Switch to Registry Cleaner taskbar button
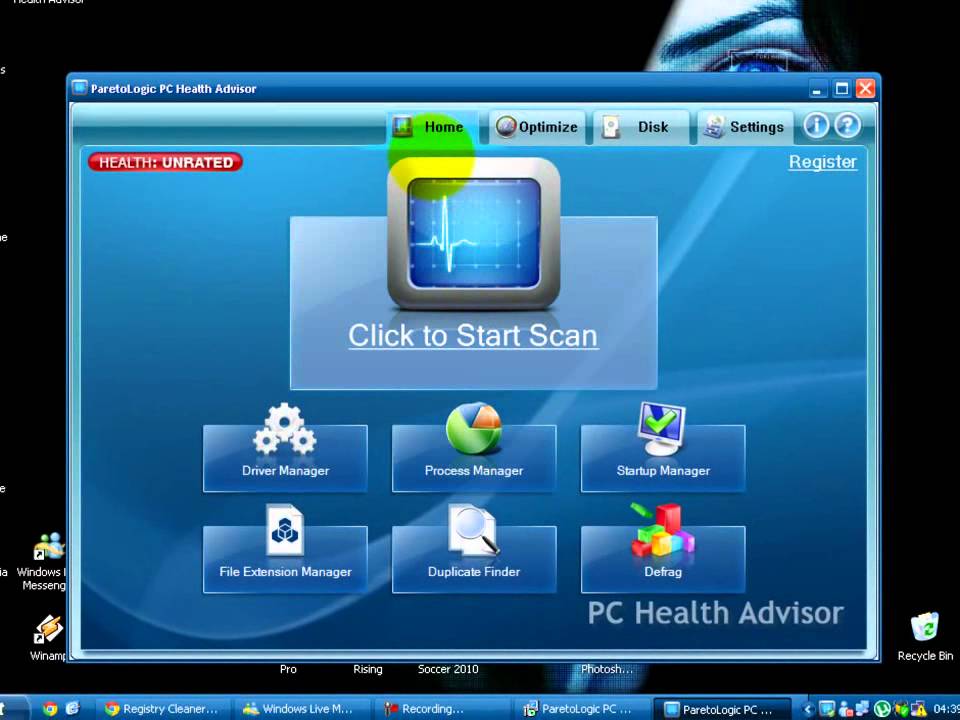 click(162, 709)
